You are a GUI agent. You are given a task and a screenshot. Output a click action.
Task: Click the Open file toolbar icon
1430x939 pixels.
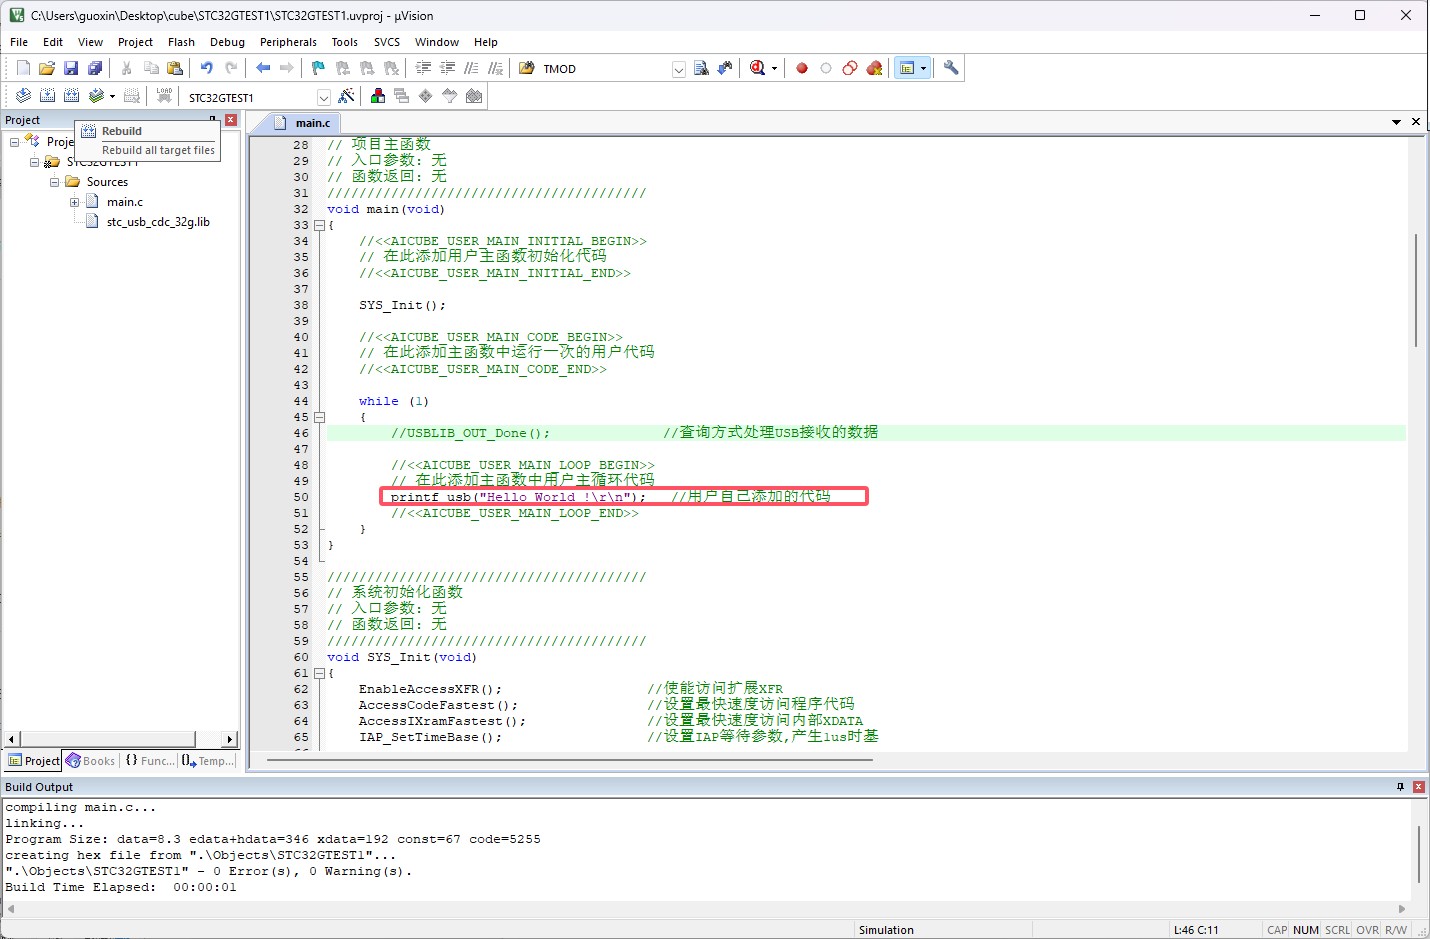(47, 68)
